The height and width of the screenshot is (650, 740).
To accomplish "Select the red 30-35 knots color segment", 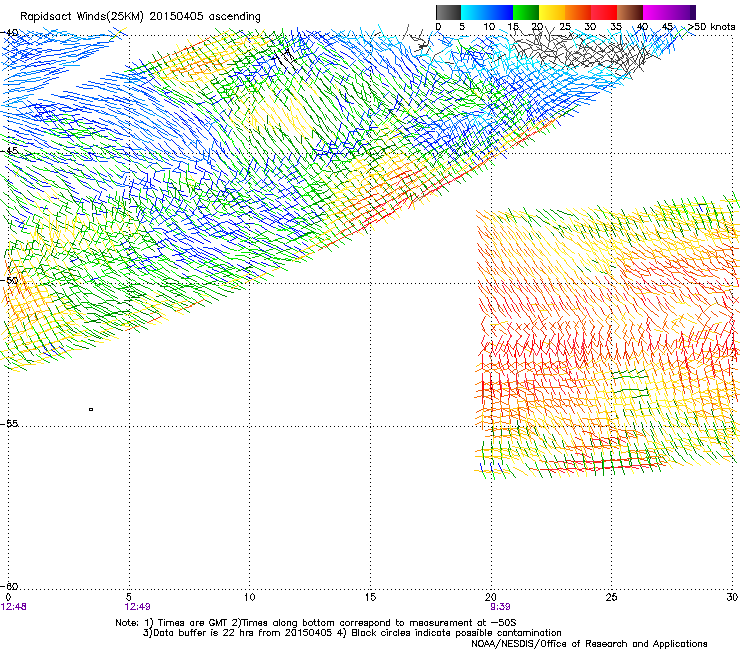I will pyautogui.click(x=604, y=12).
